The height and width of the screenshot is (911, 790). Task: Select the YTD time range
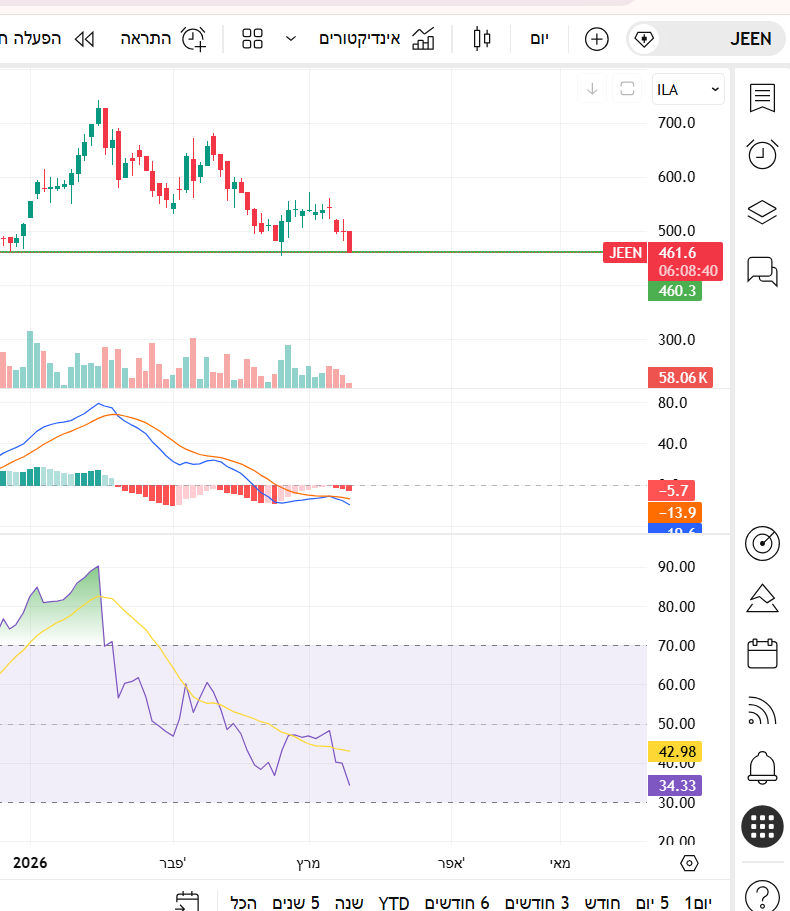(x=394, y=903)
